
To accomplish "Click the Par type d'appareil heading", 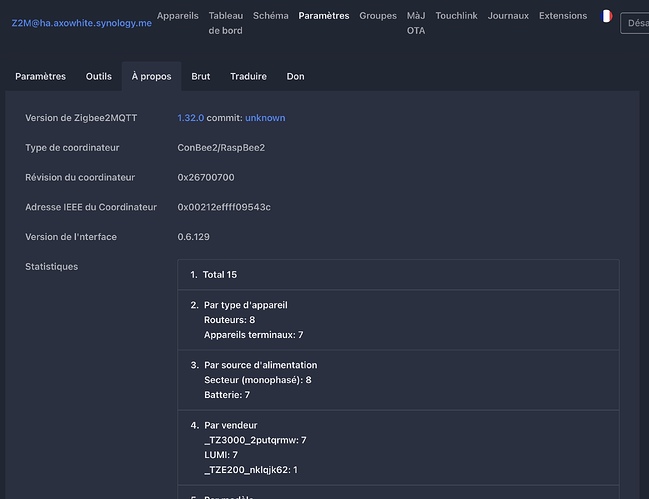I will point(246,305).
